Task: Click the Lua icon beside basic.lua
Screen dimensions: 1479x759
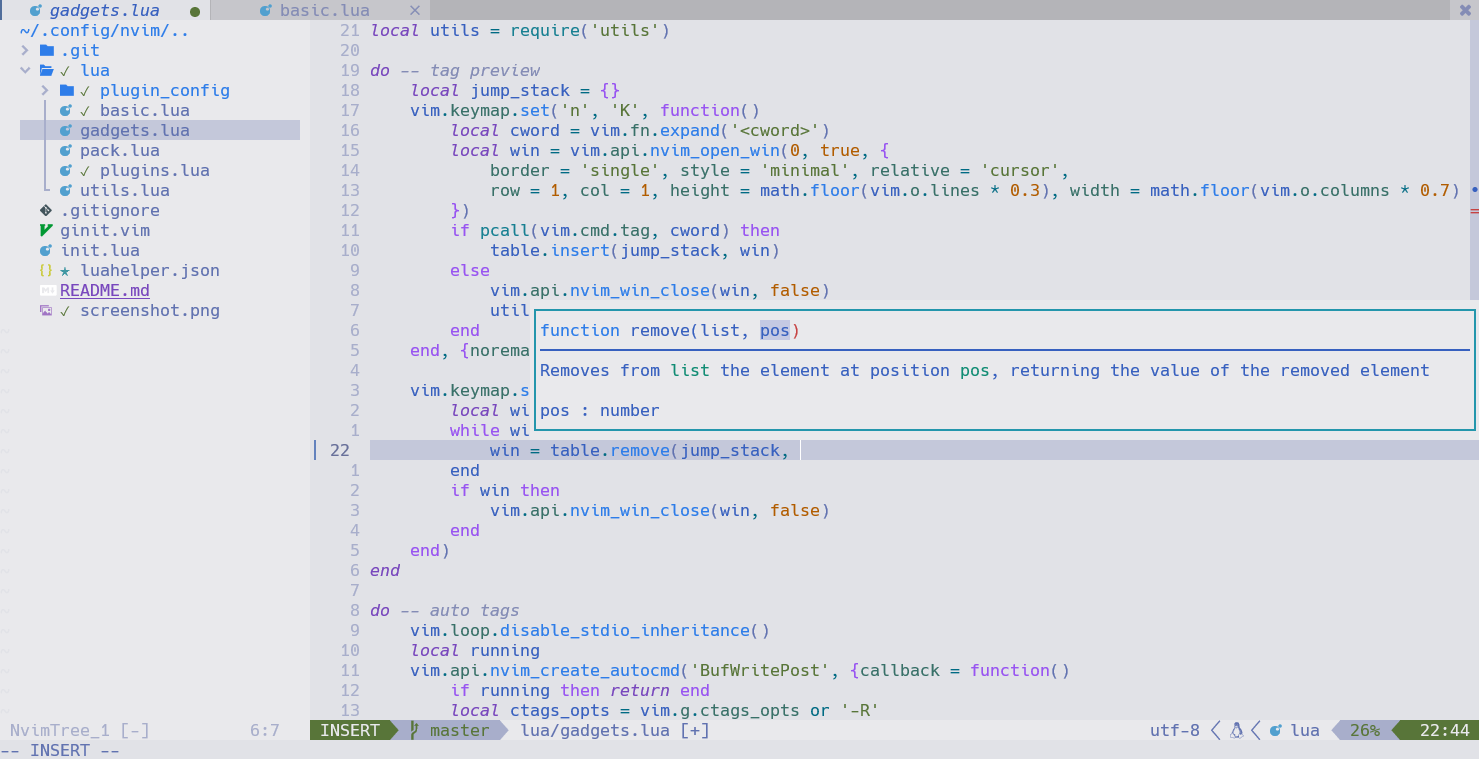Action: point(66,110)
